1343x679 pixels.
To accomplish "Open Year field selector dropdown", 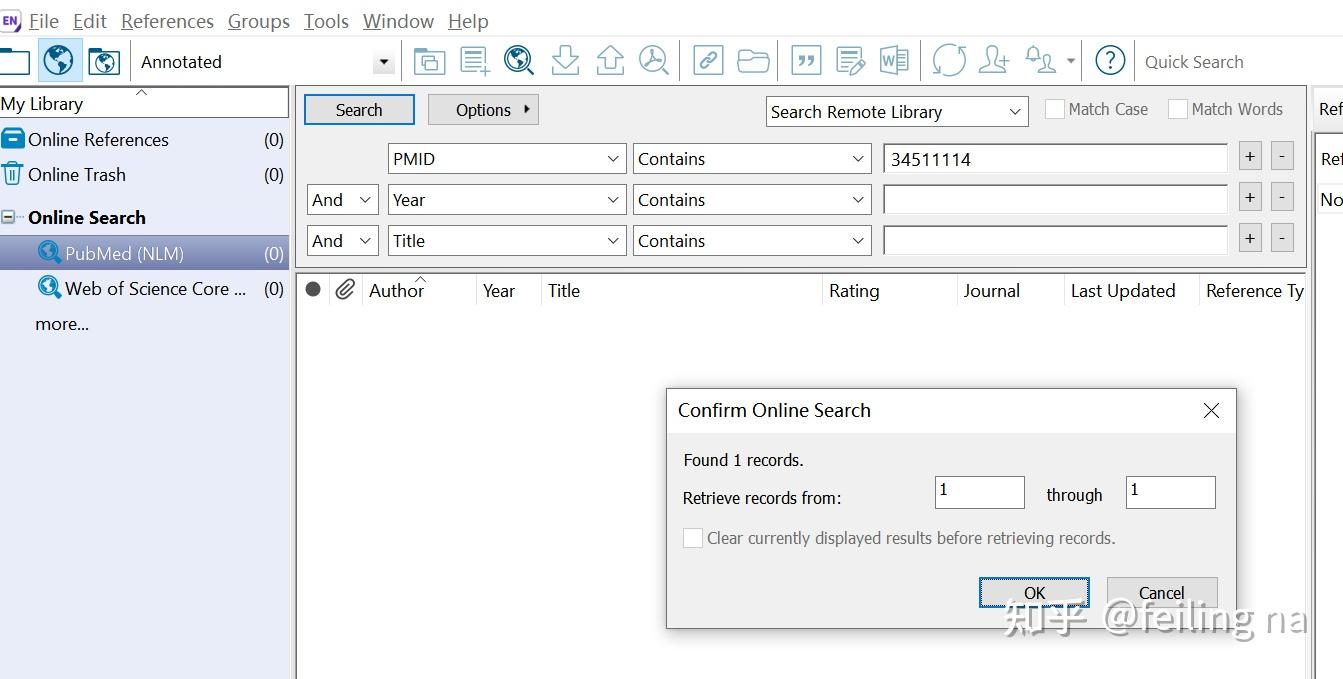I will (507, 200).
